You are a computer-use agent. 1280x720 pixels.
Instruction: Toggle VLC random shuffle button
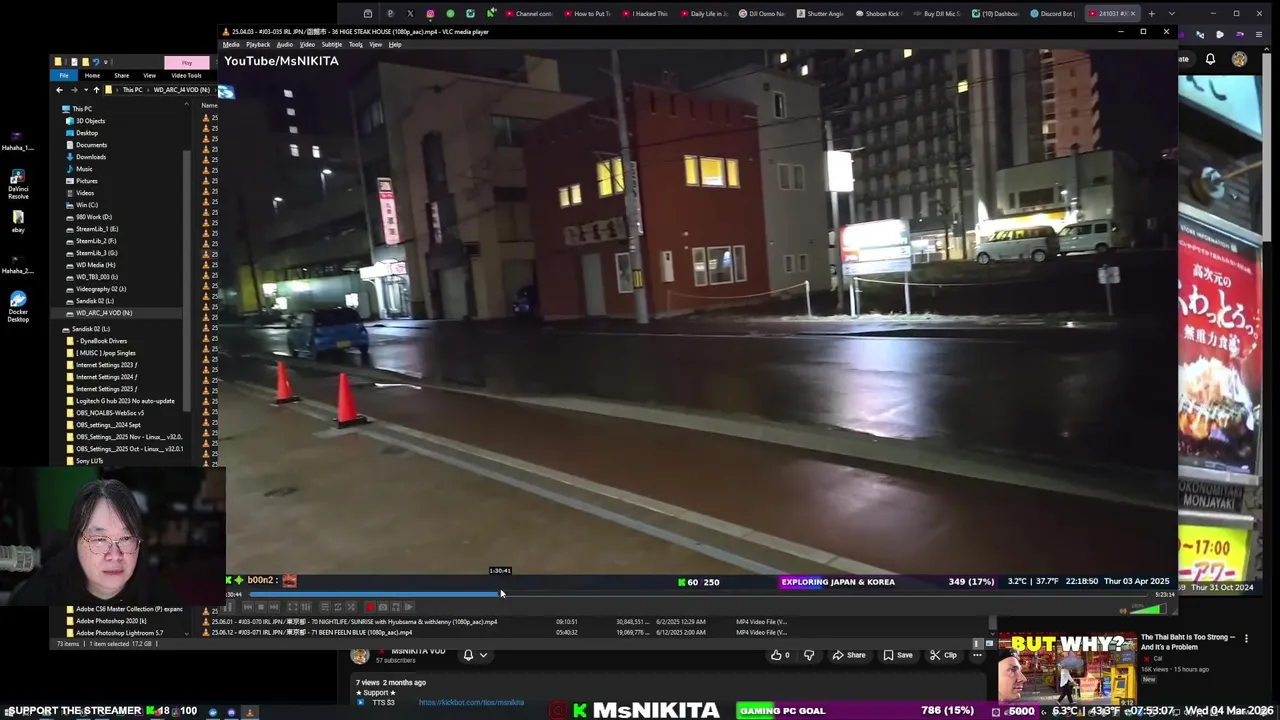coord(351,607)
